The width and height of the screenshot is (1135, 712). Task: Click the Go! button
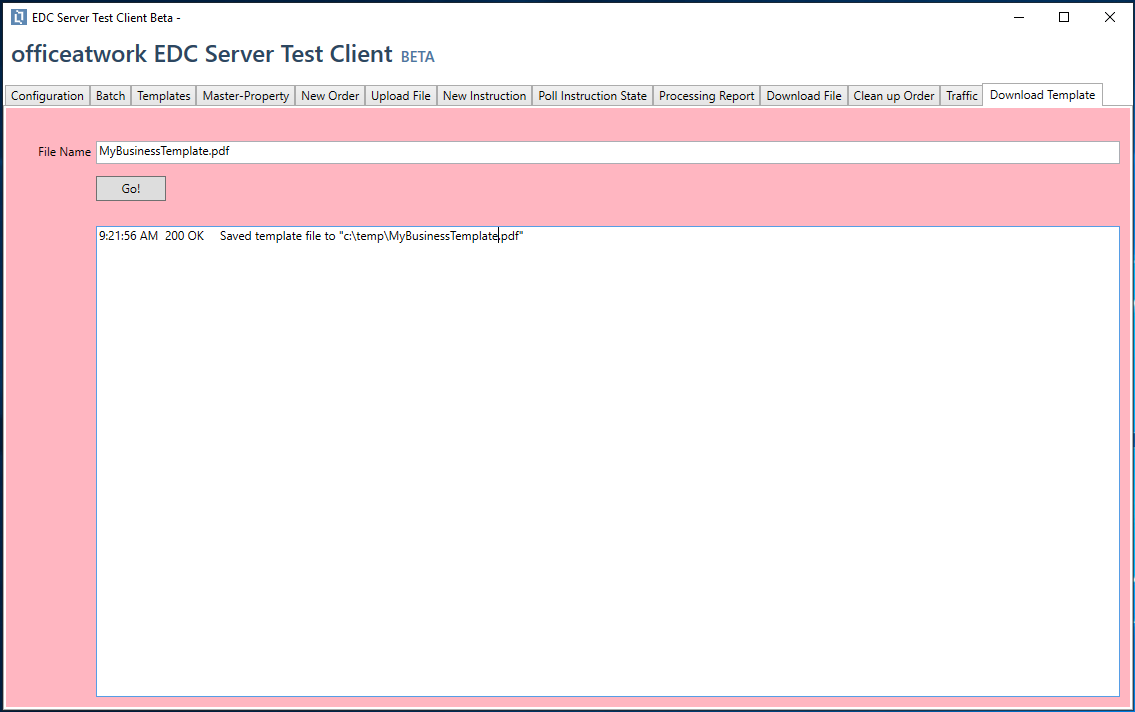[131, 189]
